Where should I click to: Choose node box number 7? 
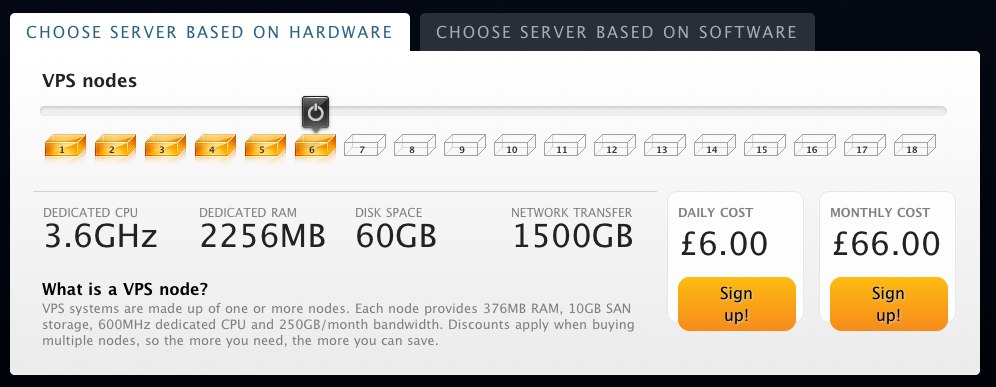point(365,146)
